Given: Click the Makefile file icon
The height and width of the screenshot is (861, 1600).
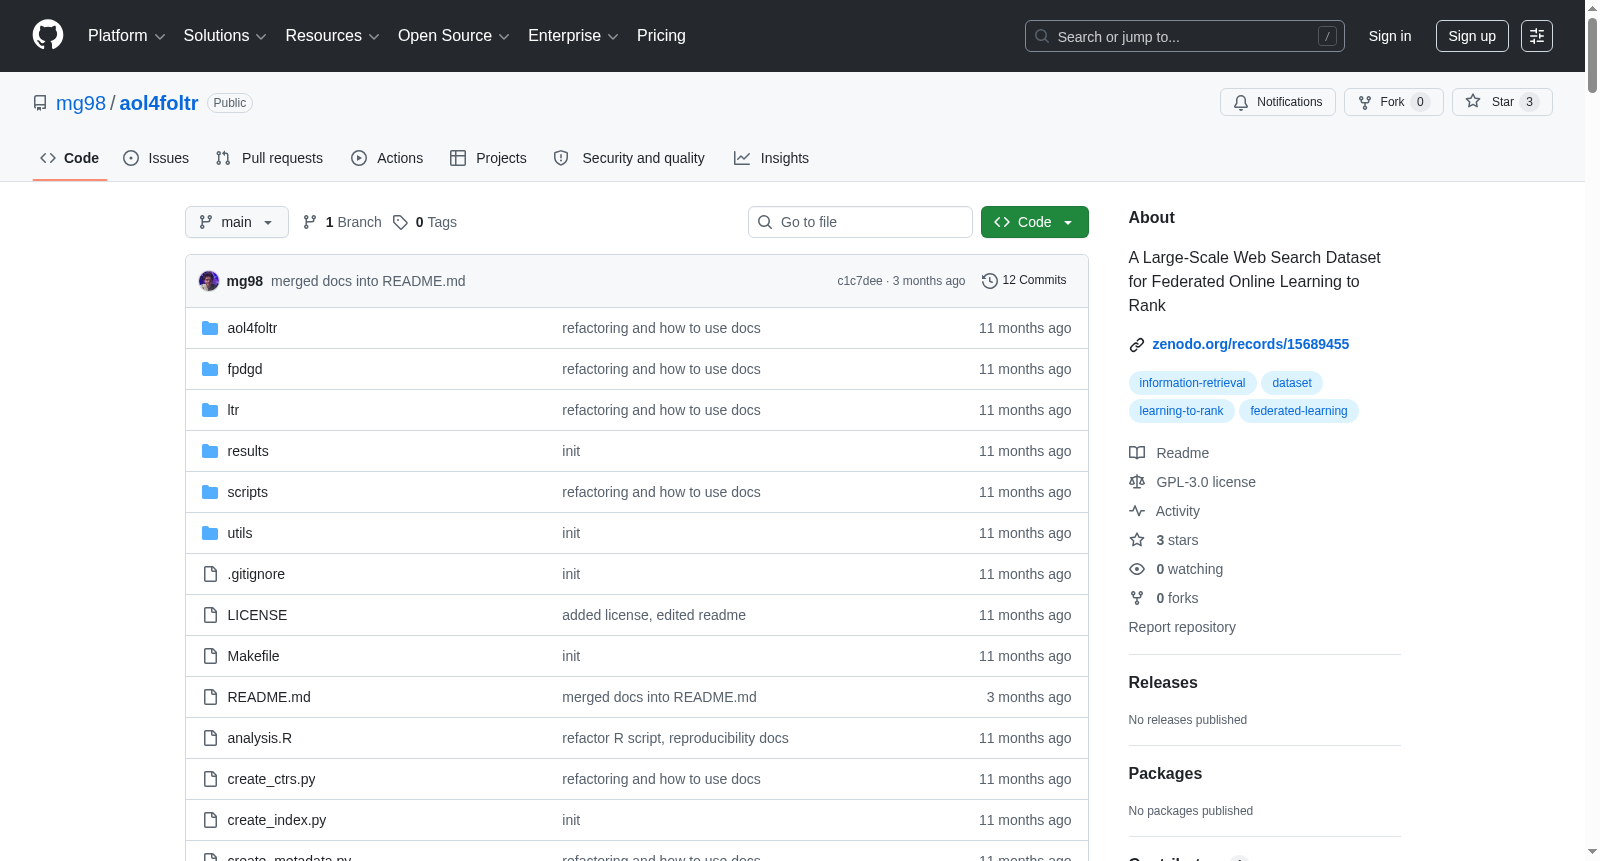Looking at the screenshot, I should [210, 656].
